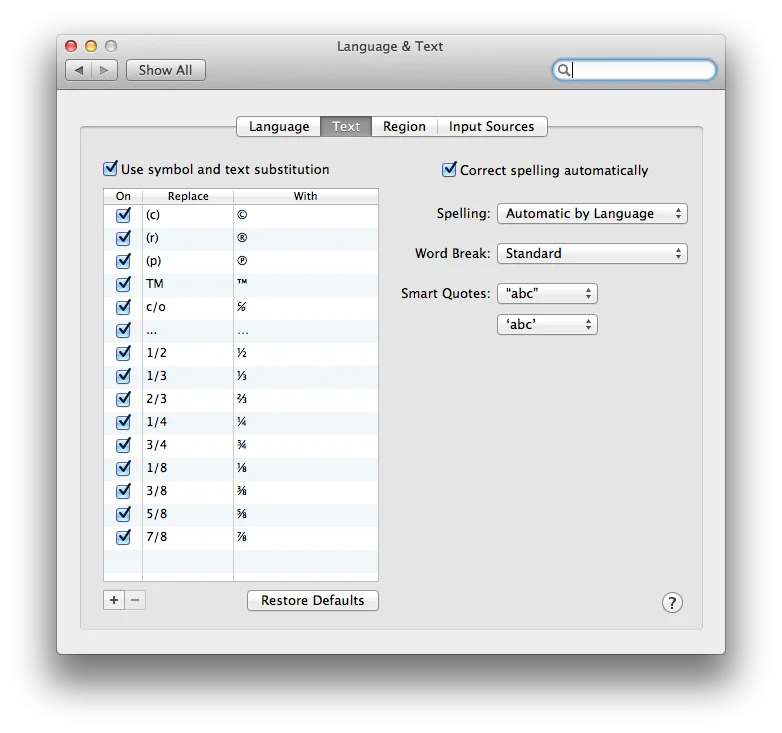Uncheck the (c) substitution row
Image resolution: width=782 pixels, height=733 pixels.
coord(123,215)
